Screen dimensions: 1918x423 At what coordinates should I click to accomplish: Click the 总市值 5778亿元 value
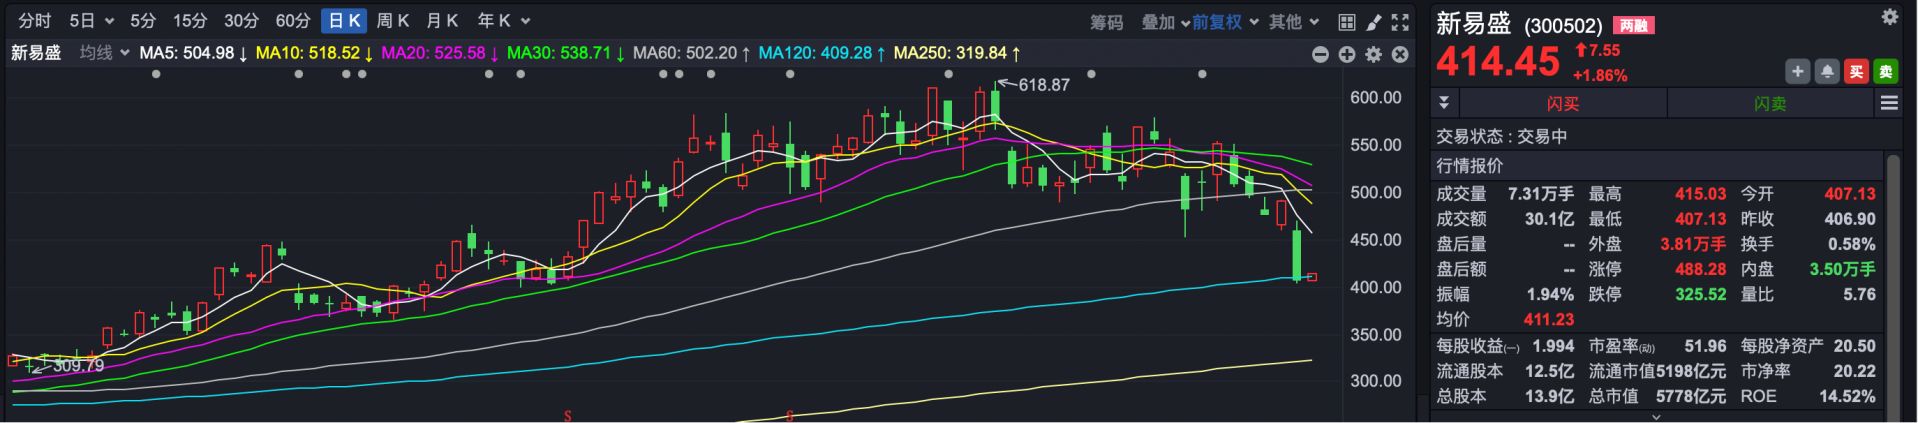1691,396
